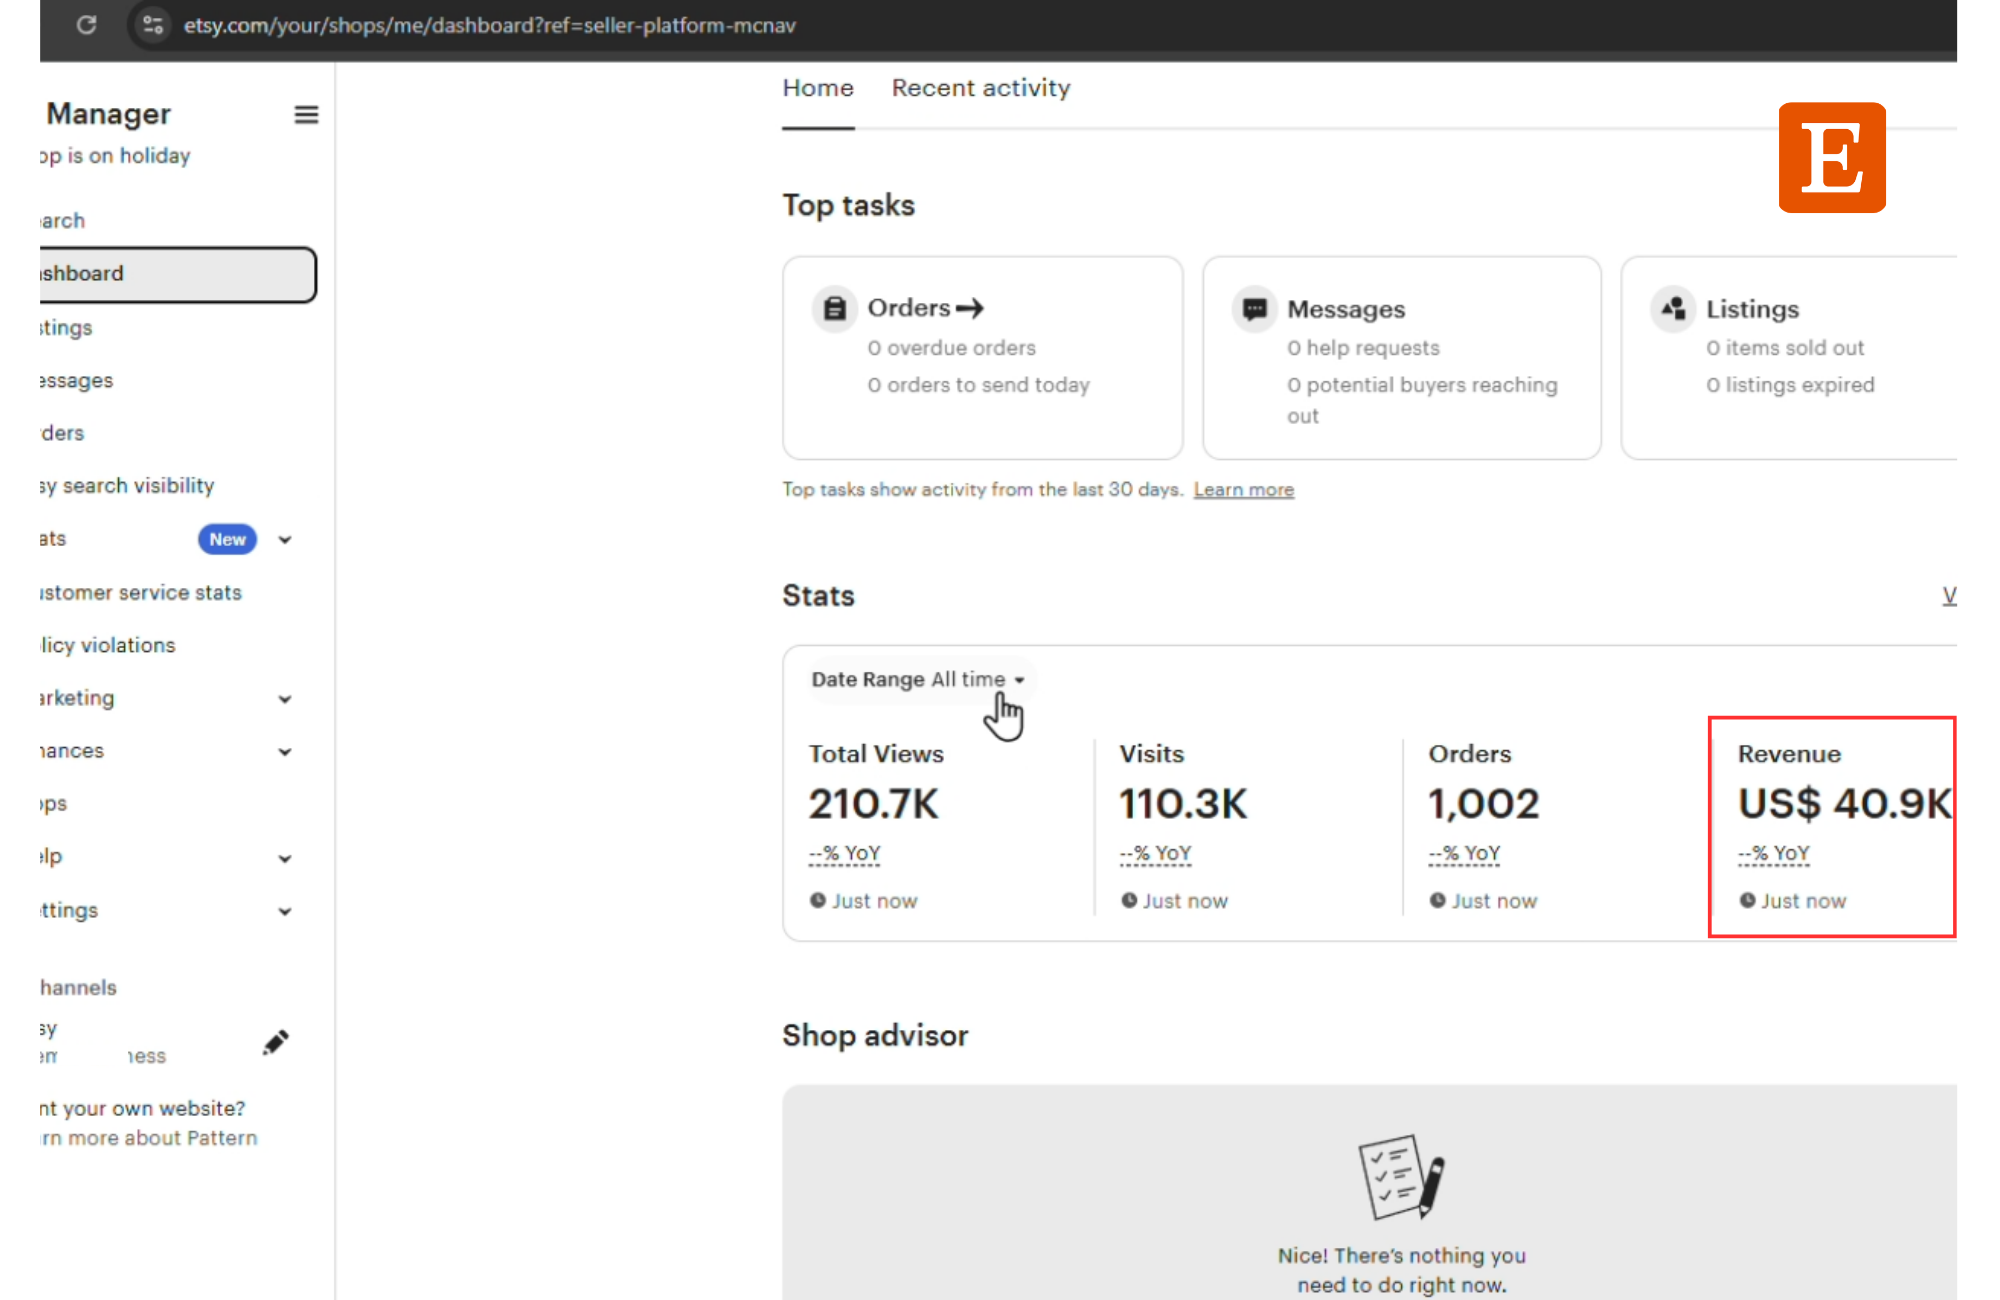Open Learn more about Pattern link
The image size is (2000, 1300).
click(149, 1138)
